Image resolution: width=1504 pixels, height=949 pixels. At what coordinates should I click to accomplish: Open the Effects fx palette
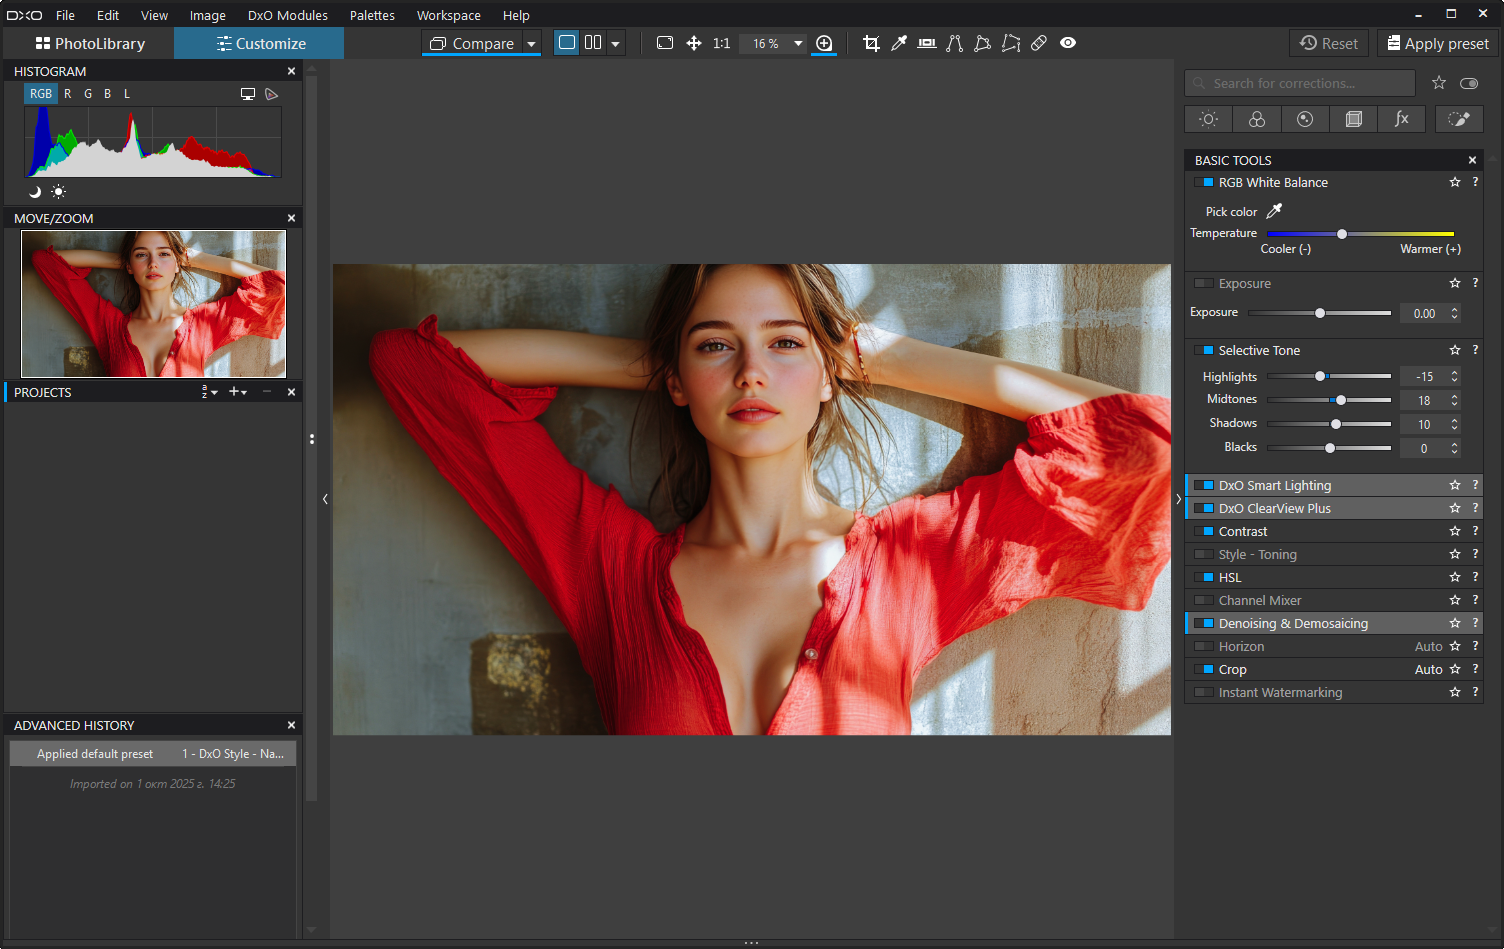1402,119
